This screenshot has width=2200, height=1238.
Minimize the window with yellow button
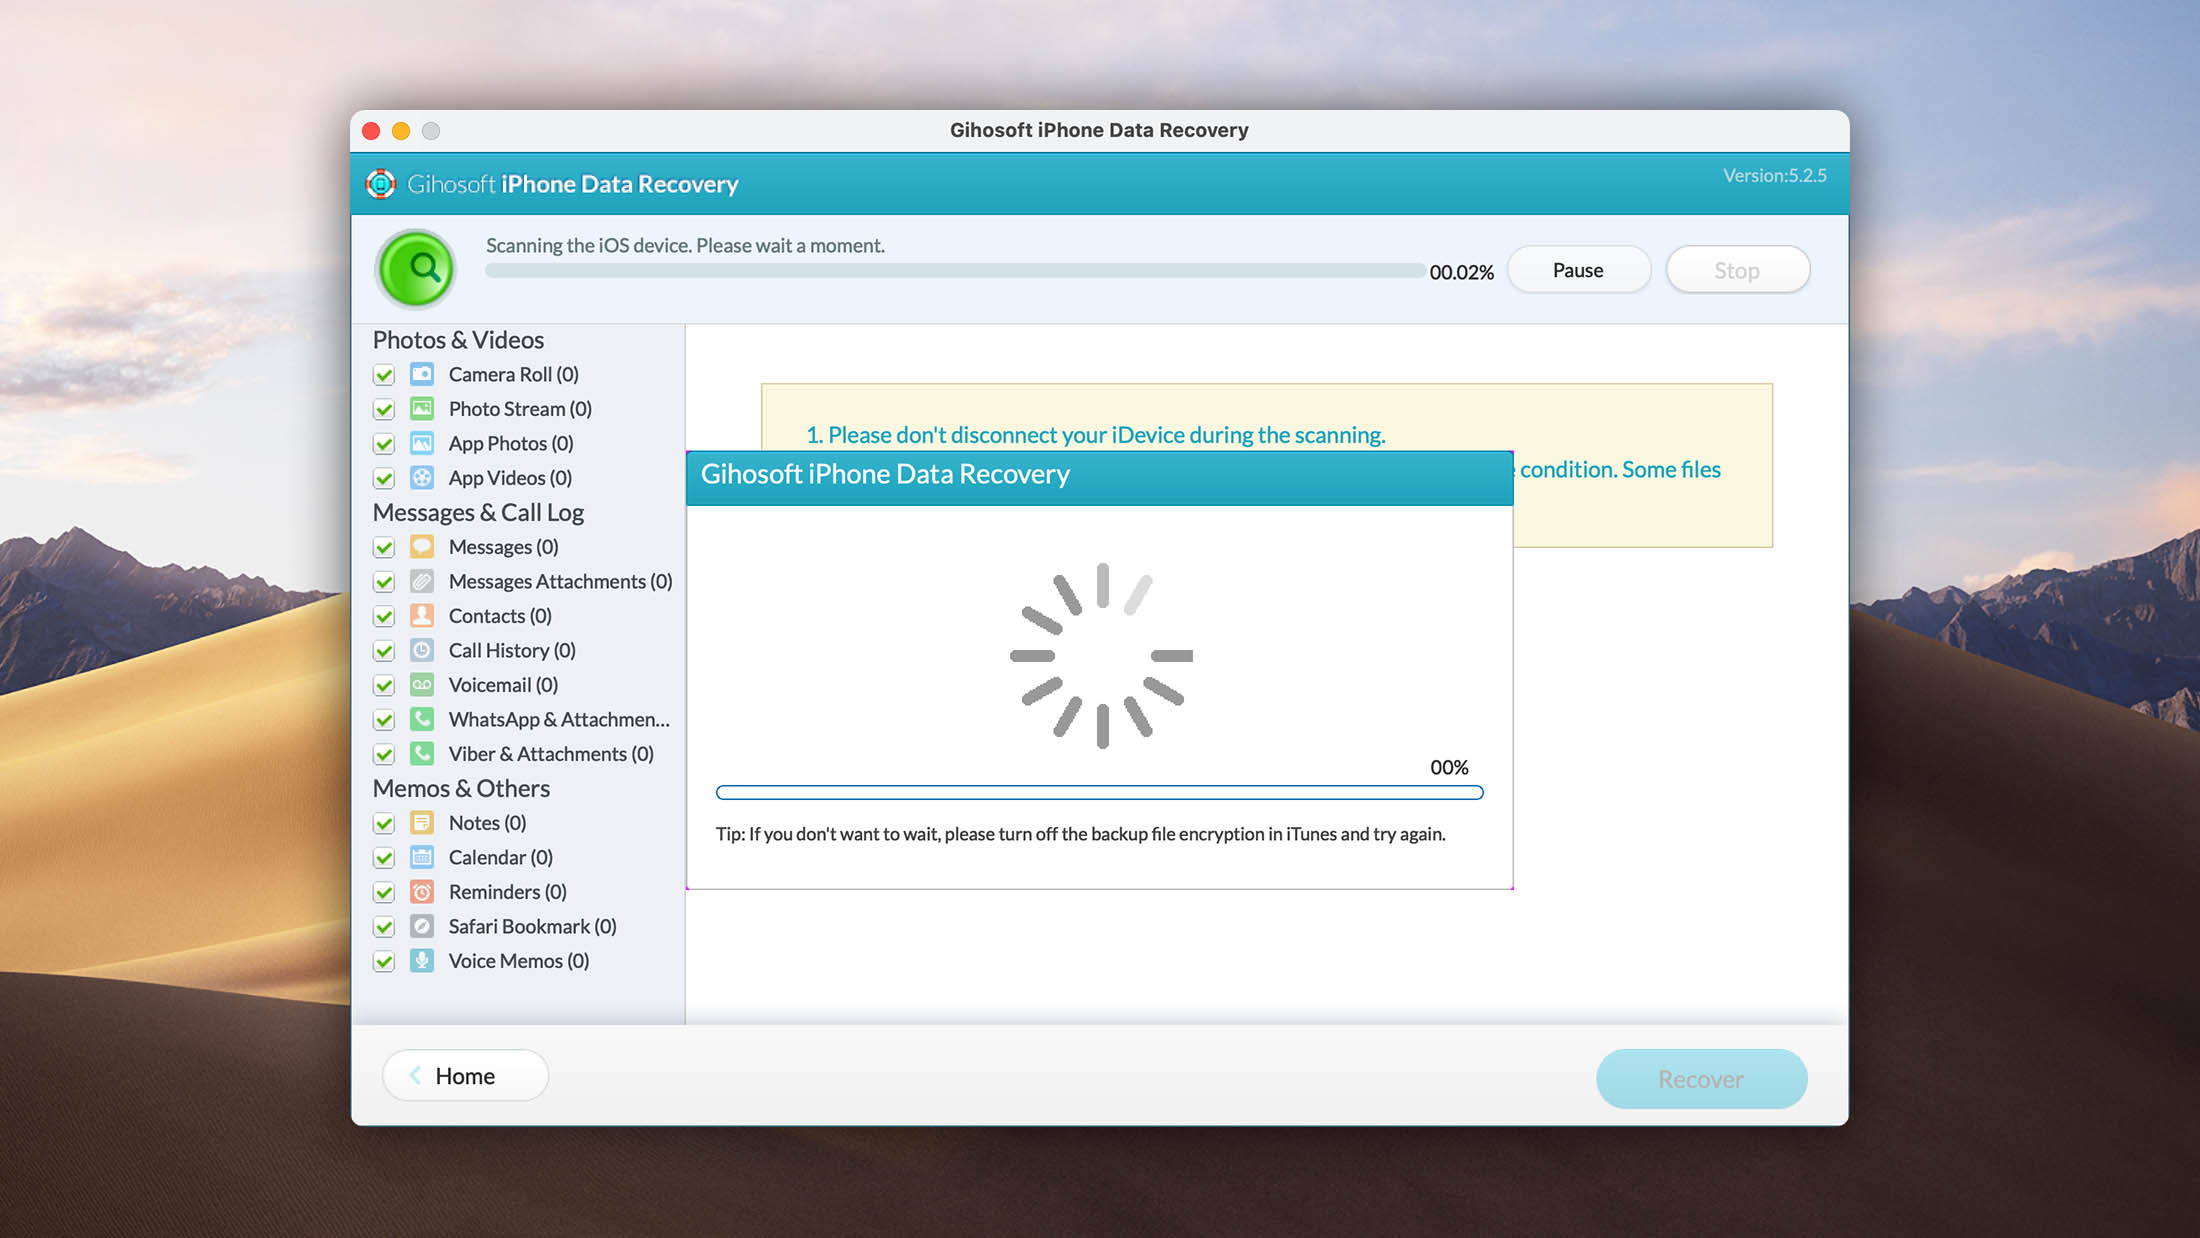coord(401,131)
